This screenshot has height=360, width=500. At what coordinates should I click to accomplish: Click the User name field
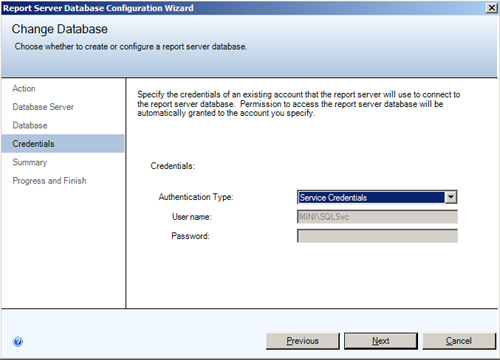377,217
